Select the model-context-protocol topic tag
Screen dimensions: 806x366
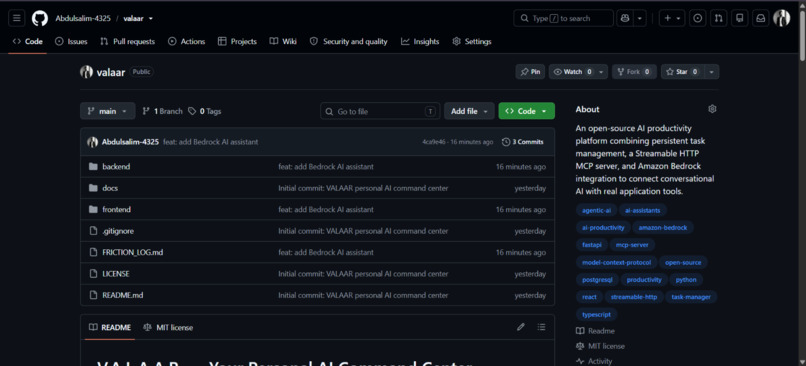click(616, 263)
